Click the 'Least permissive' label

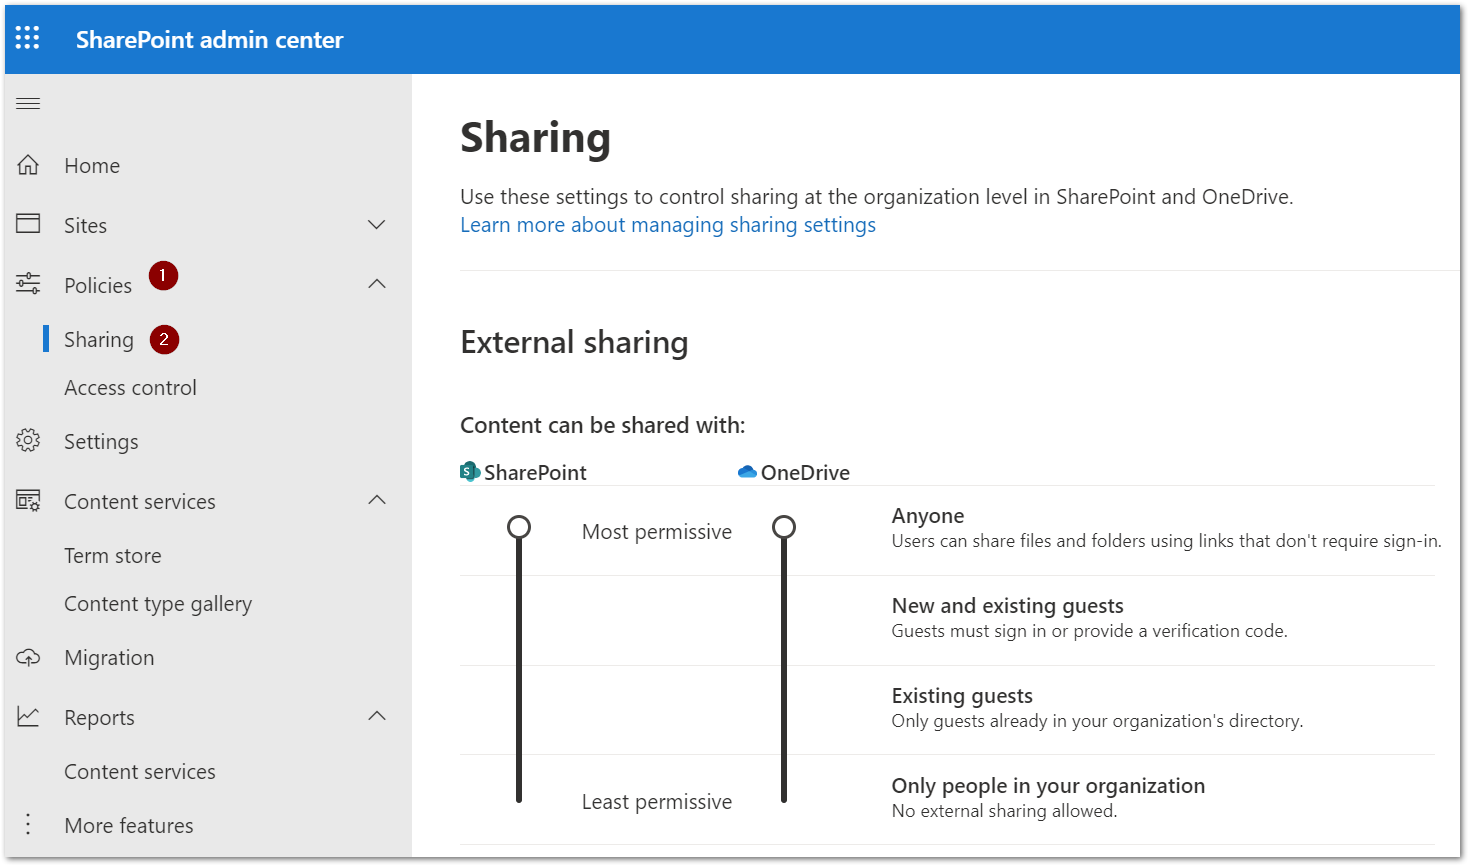[x=657, y=802]
